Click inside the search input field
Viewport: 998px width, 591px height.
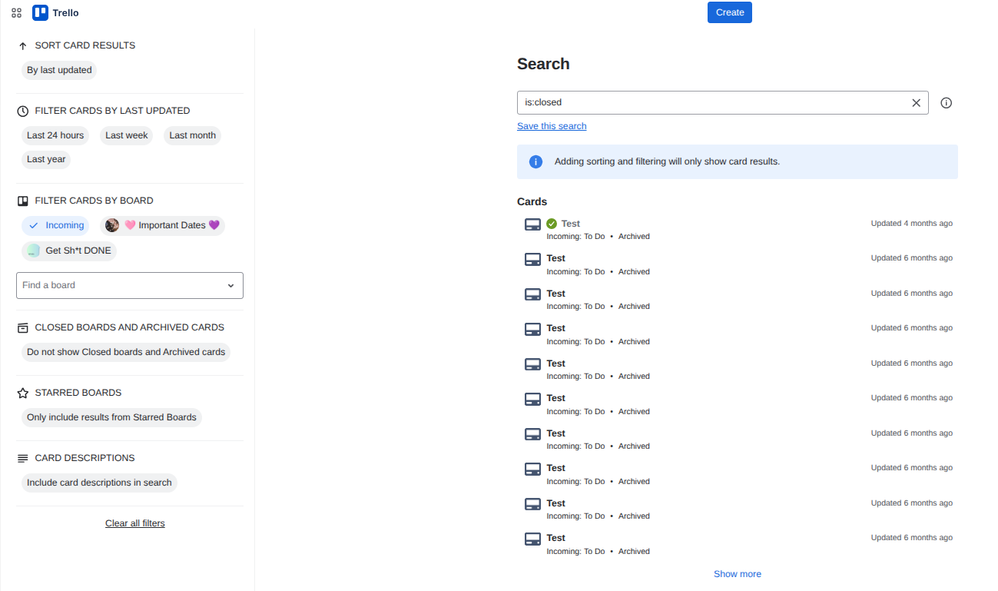point(700,102)
